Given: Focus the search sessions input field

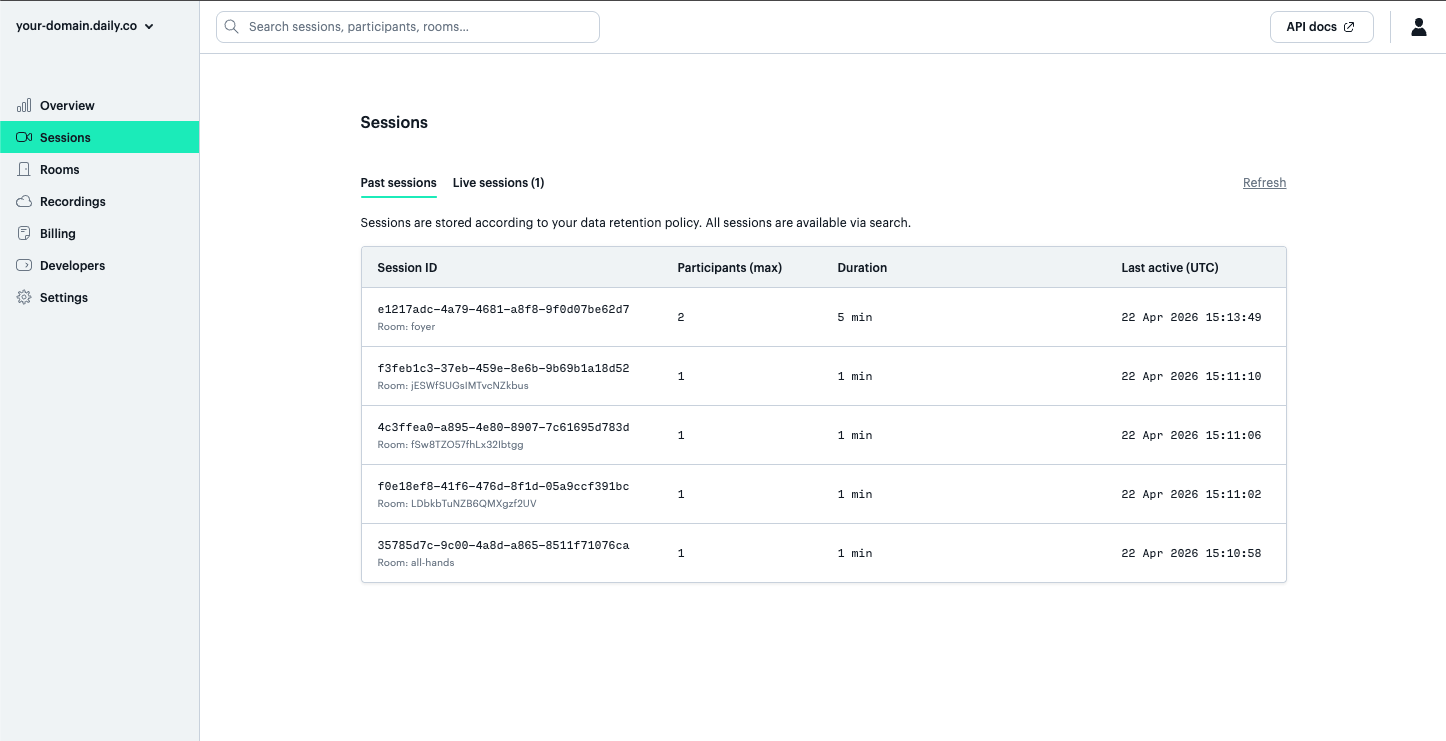Looking at the screenshot, I should click(408, 27).
